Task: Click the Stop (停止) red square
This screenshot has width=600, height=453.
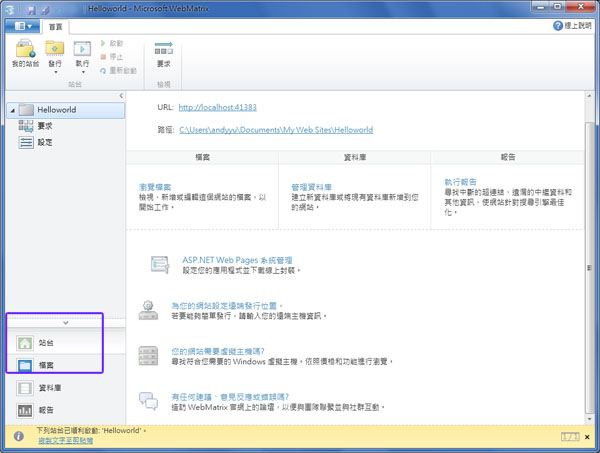Action: pos(103,57)
